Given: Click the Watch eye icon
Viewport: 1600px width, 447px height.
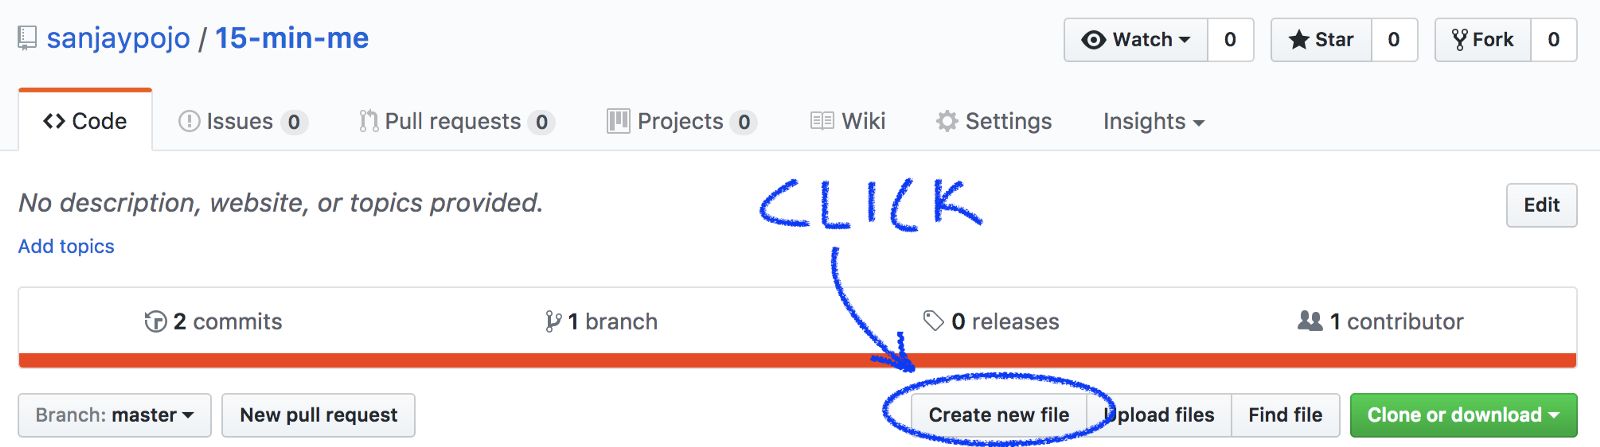Looking at the screenshot, I should pos(1094,40).
